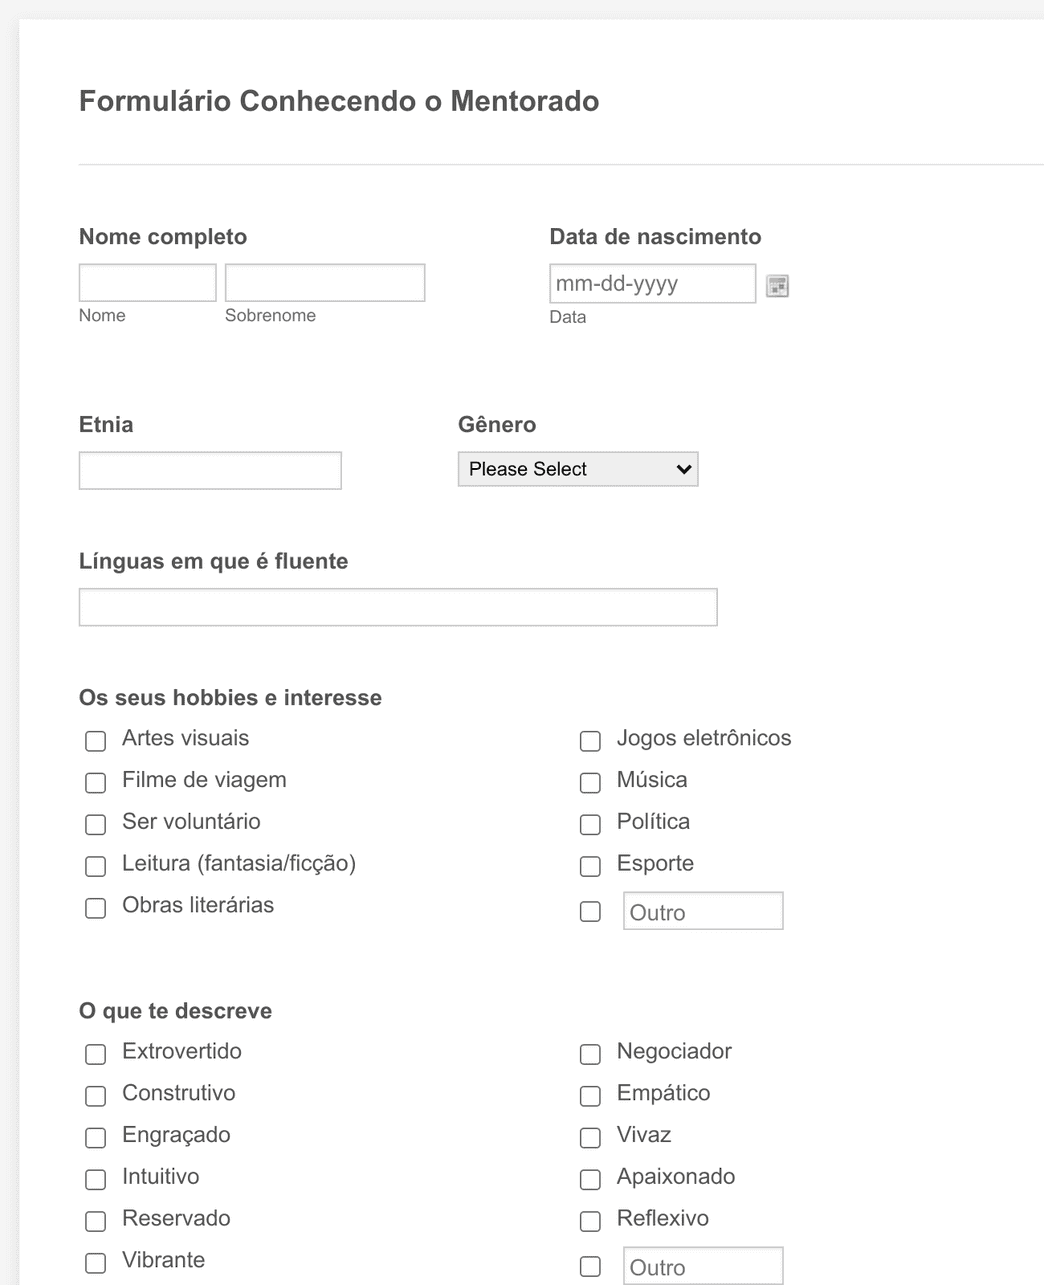Check the Artes visuais checkbox
This screenshot has width=1044, height=1285.
click(x=95, y=741)
